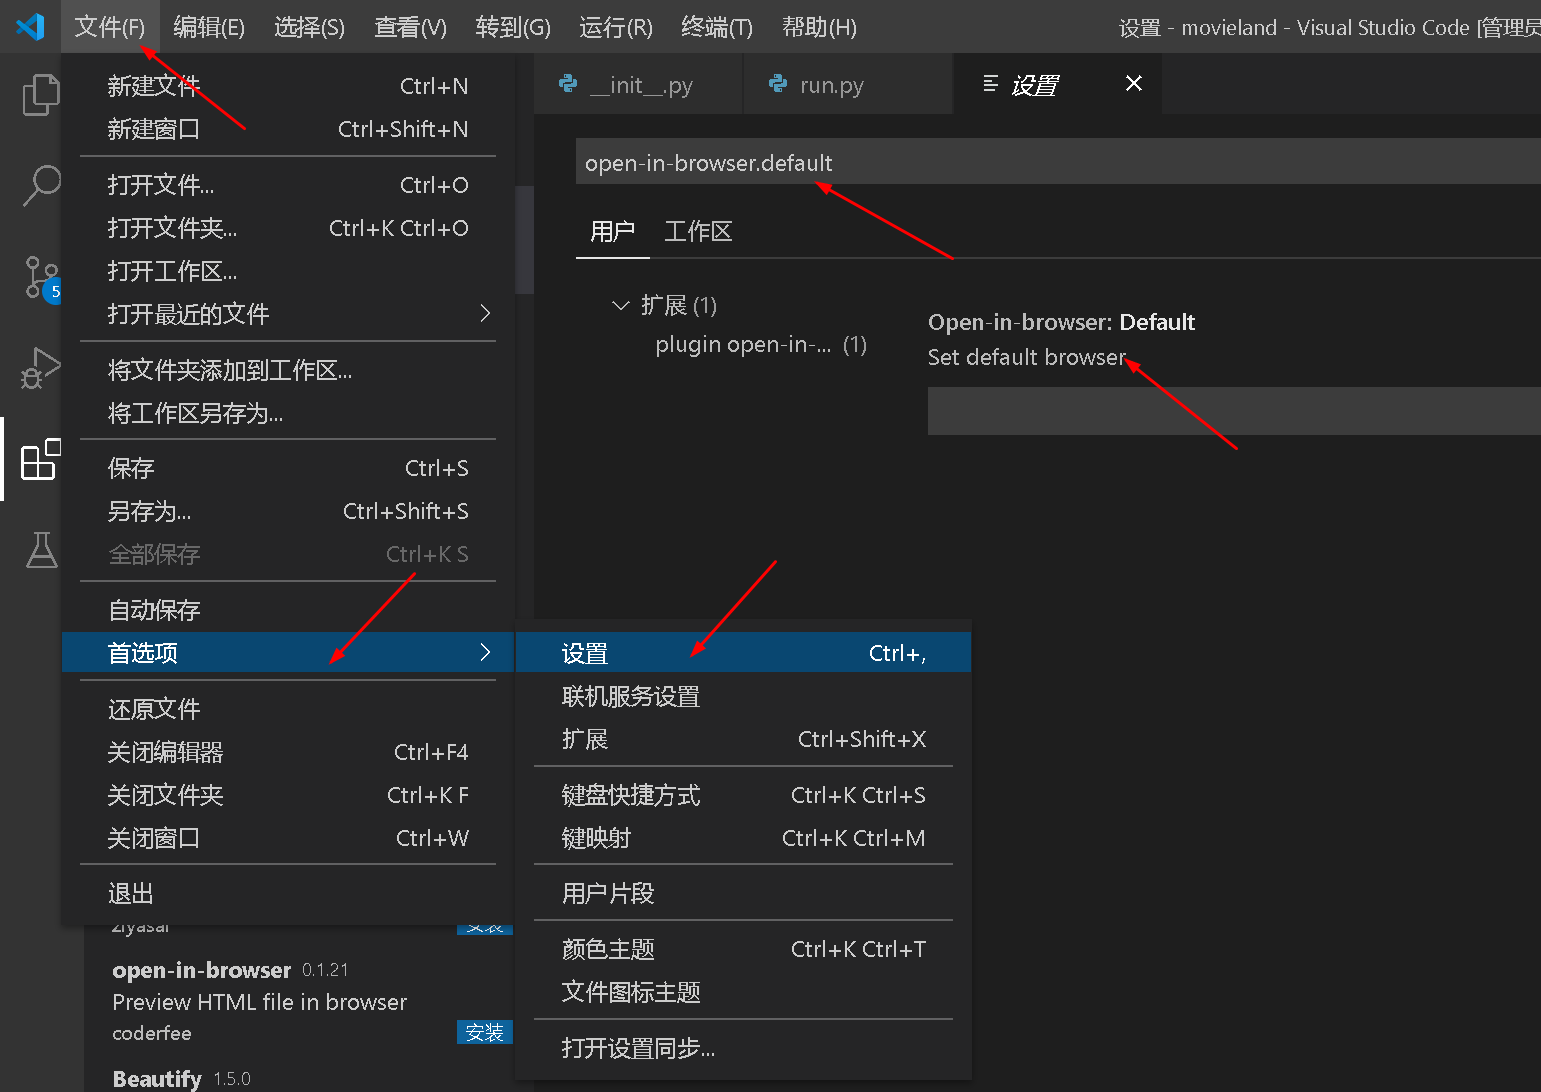Select 文件图标主题 submenu entry
Image resolution: width=1541 pixels, height=1092 pixels.
pos(743,992)
